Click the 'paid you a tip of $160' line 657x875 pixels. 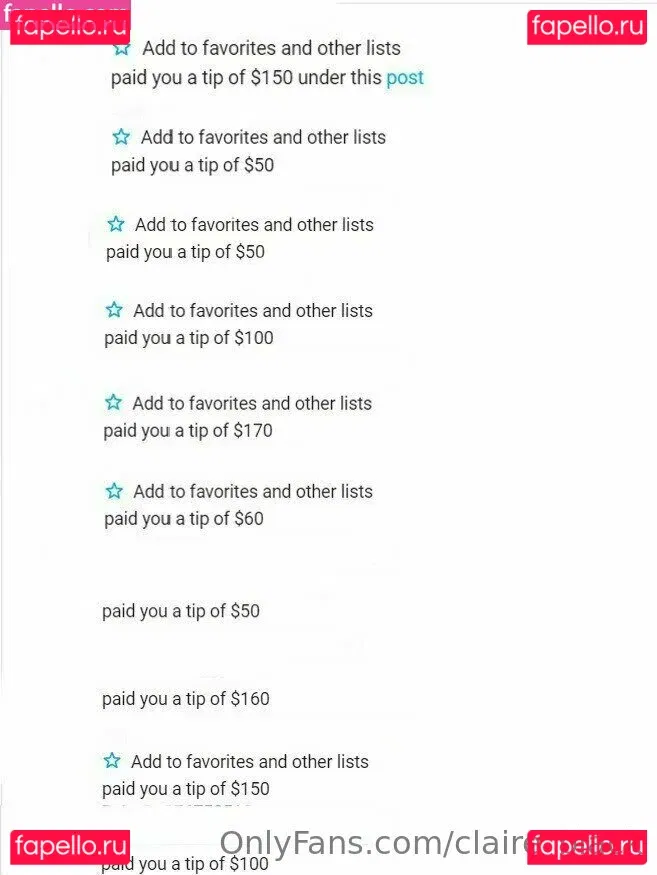click(x=186, y=699)
